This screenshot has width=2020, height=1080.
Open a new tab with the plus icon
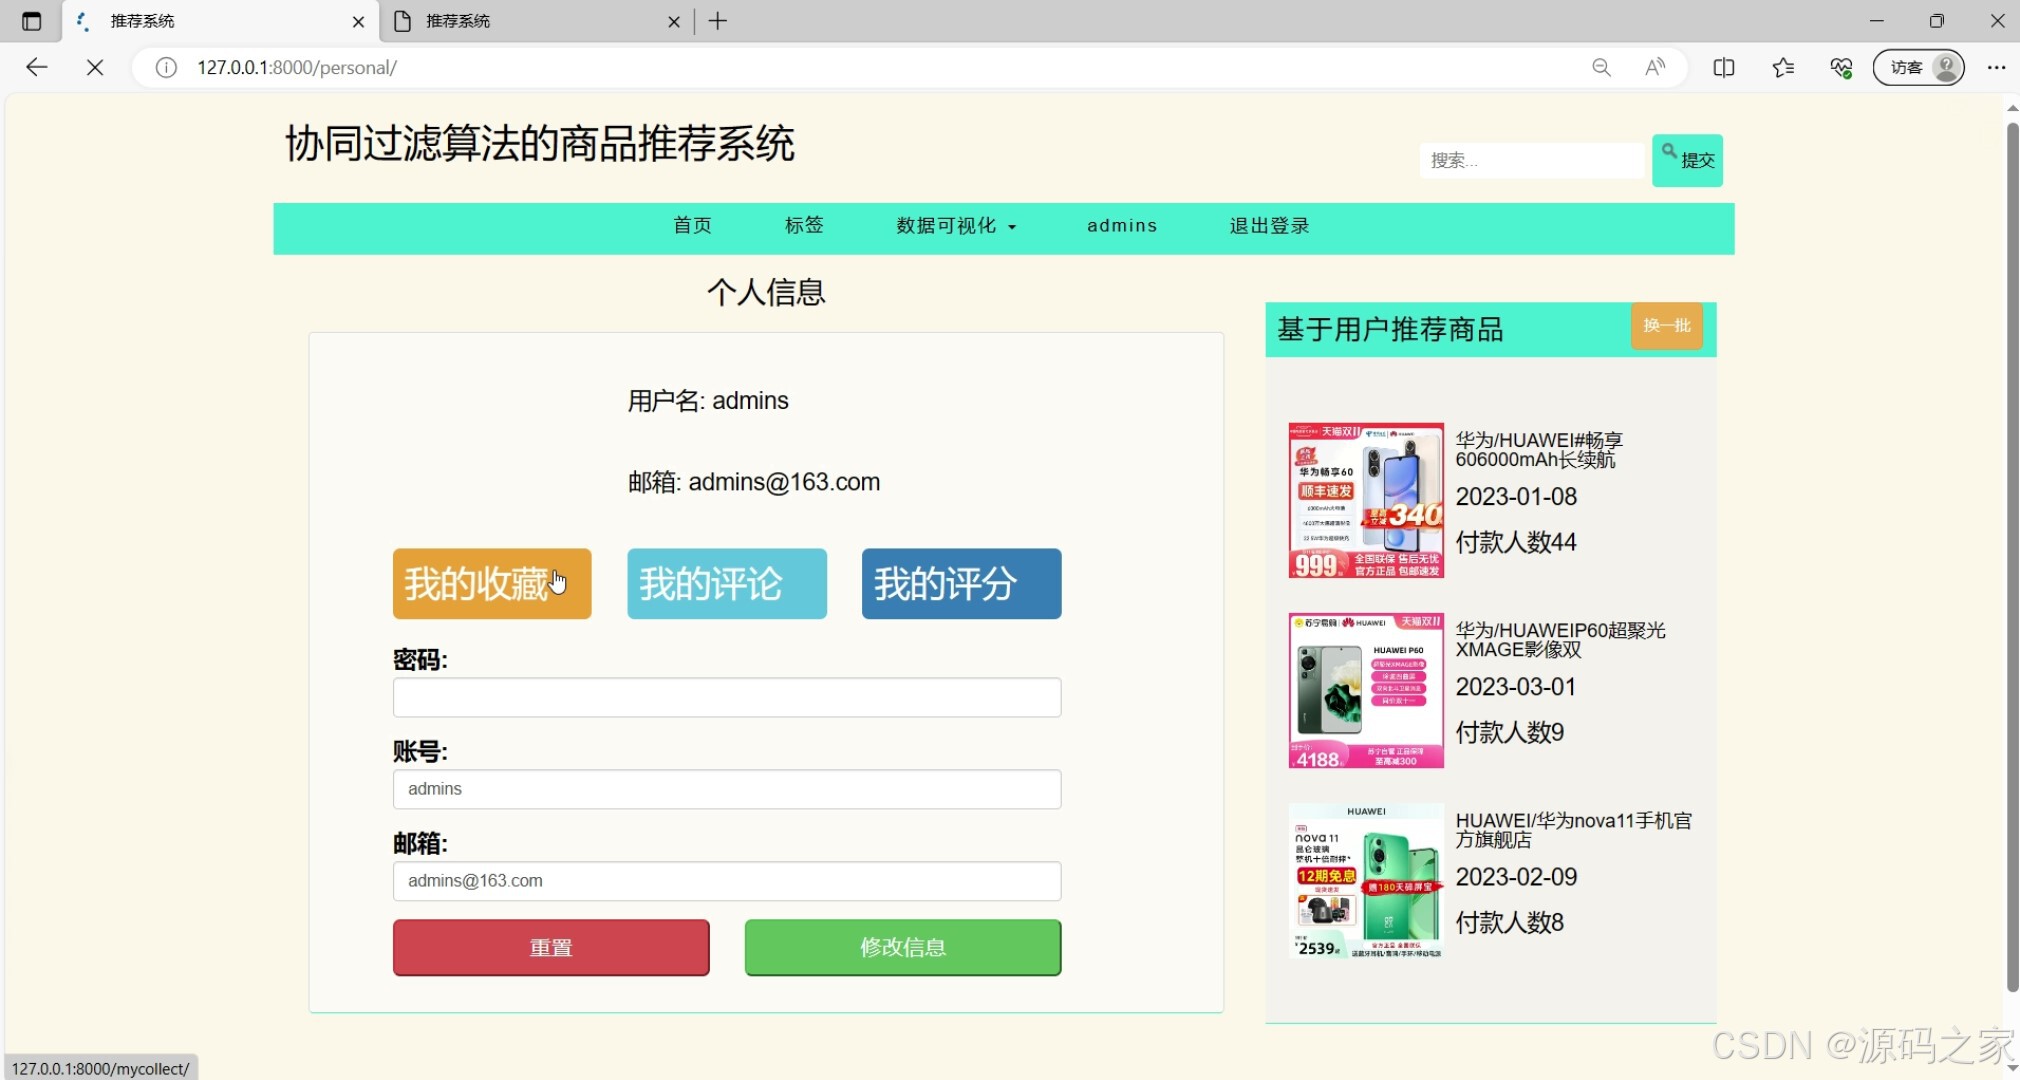[717, 21]
